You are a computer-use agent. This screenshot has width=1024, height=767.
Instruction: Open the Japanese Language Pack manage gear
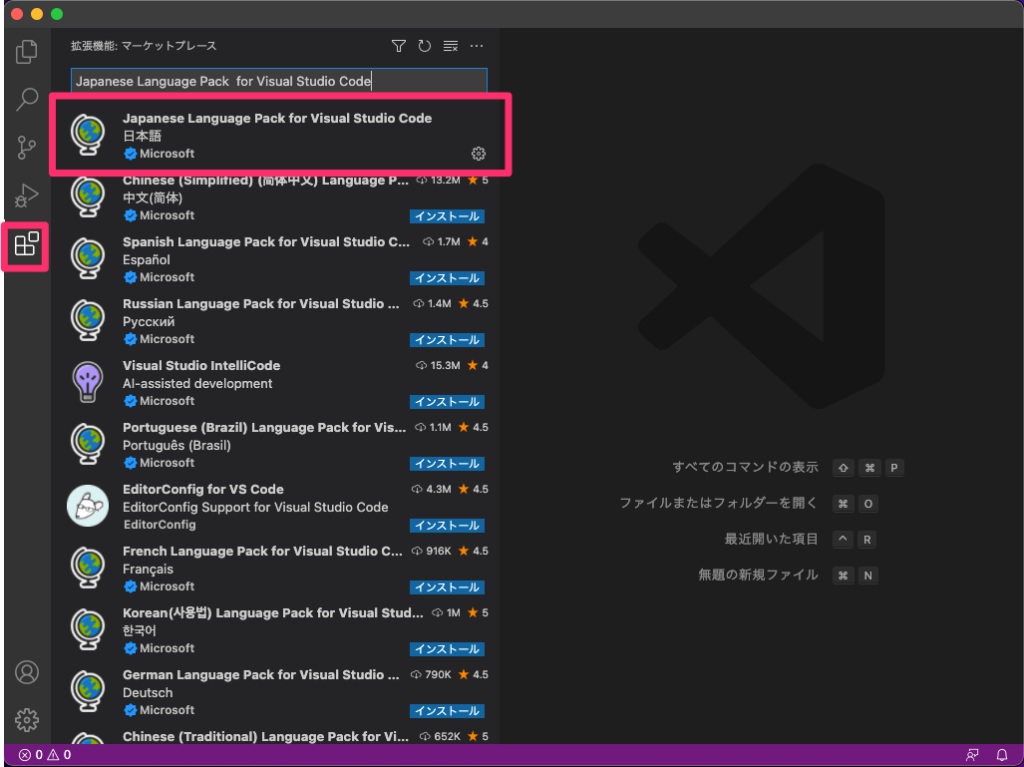(479, 154)
